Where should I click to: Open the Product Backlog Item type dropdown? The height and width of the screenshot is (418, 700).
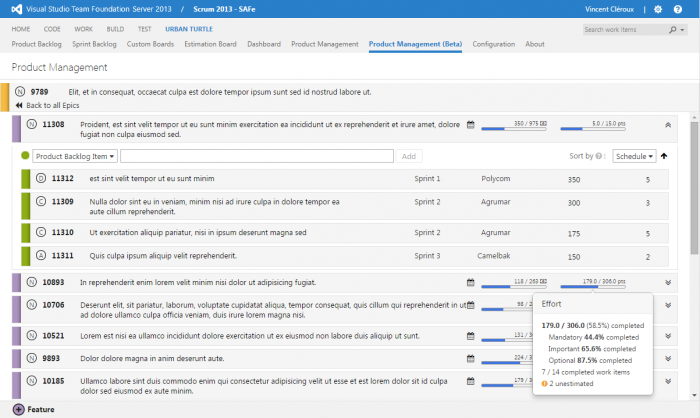tap(75, 156)
